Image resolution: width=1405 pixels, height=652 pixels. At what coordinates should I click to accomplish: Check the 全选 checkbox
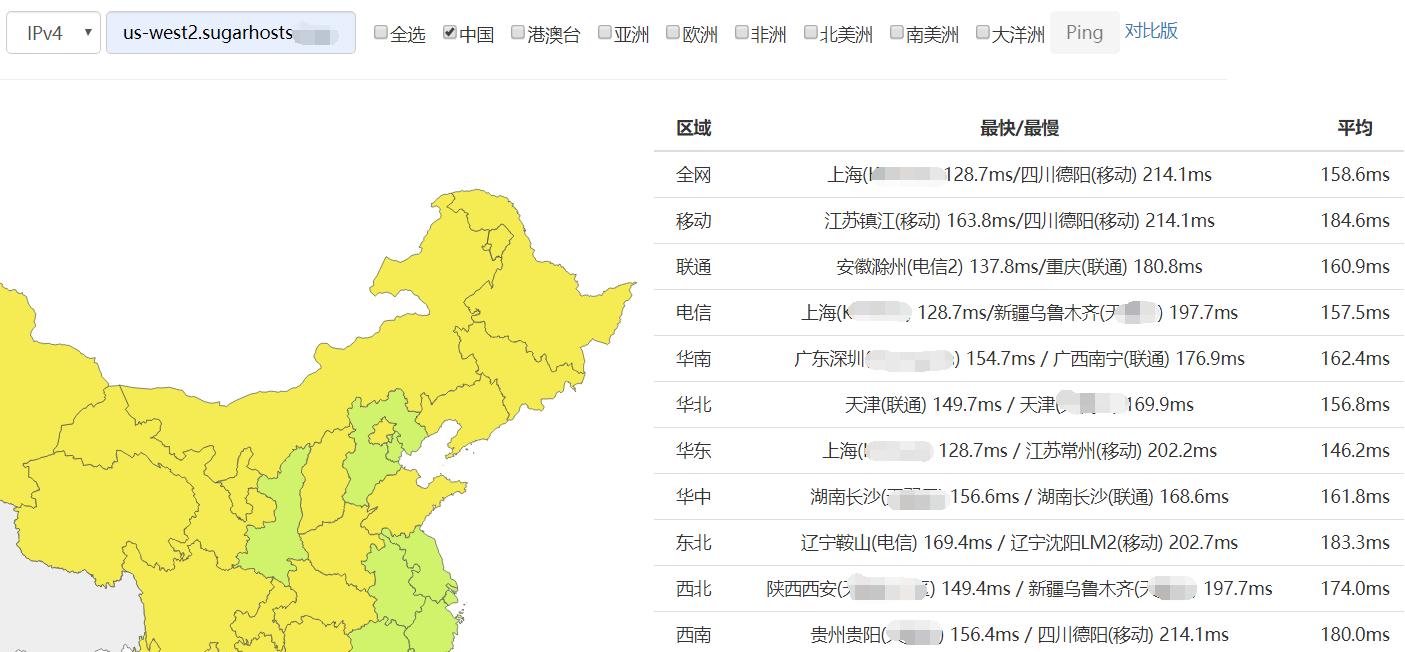tap(380, 31)
